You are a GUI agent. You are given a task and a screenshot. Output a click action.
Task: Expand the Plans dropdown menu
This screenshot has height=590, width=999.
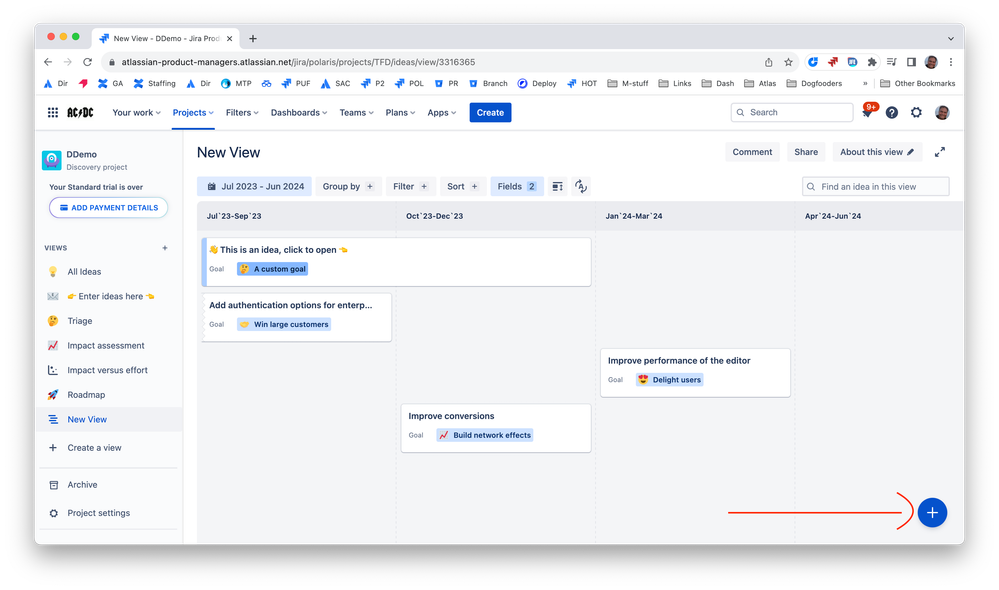[x=400, y=113]
